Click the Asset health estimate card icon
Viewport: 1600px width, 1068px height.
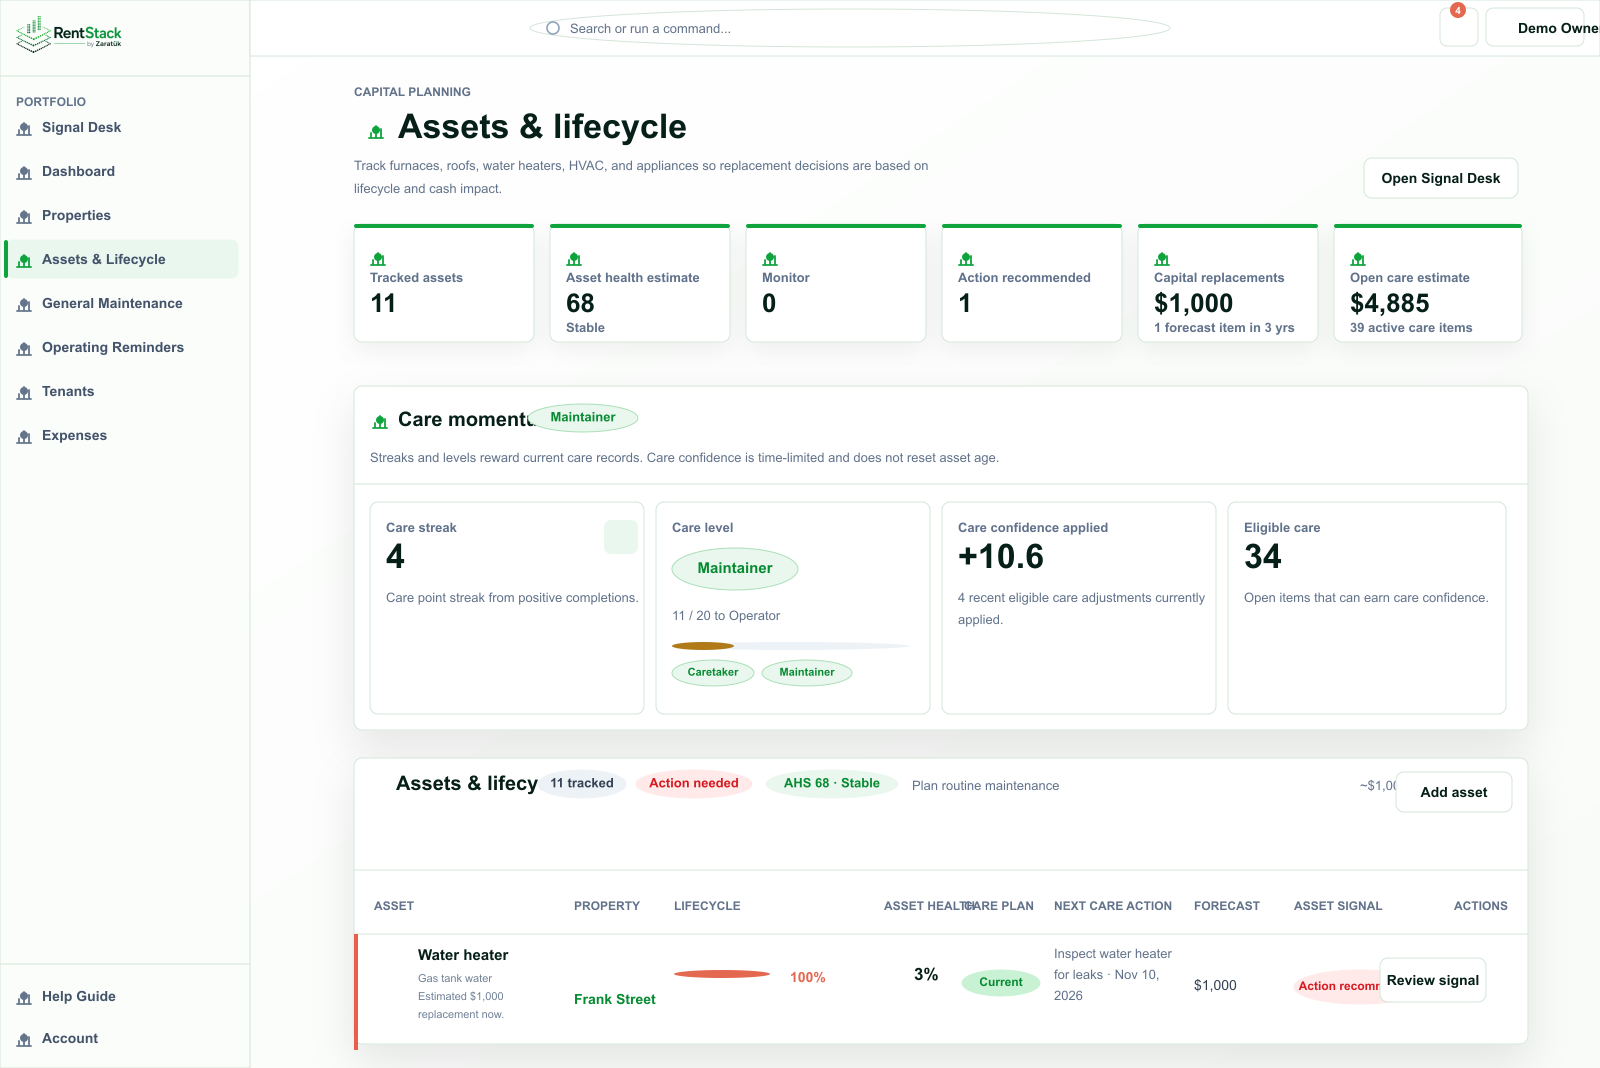point(574,259)
